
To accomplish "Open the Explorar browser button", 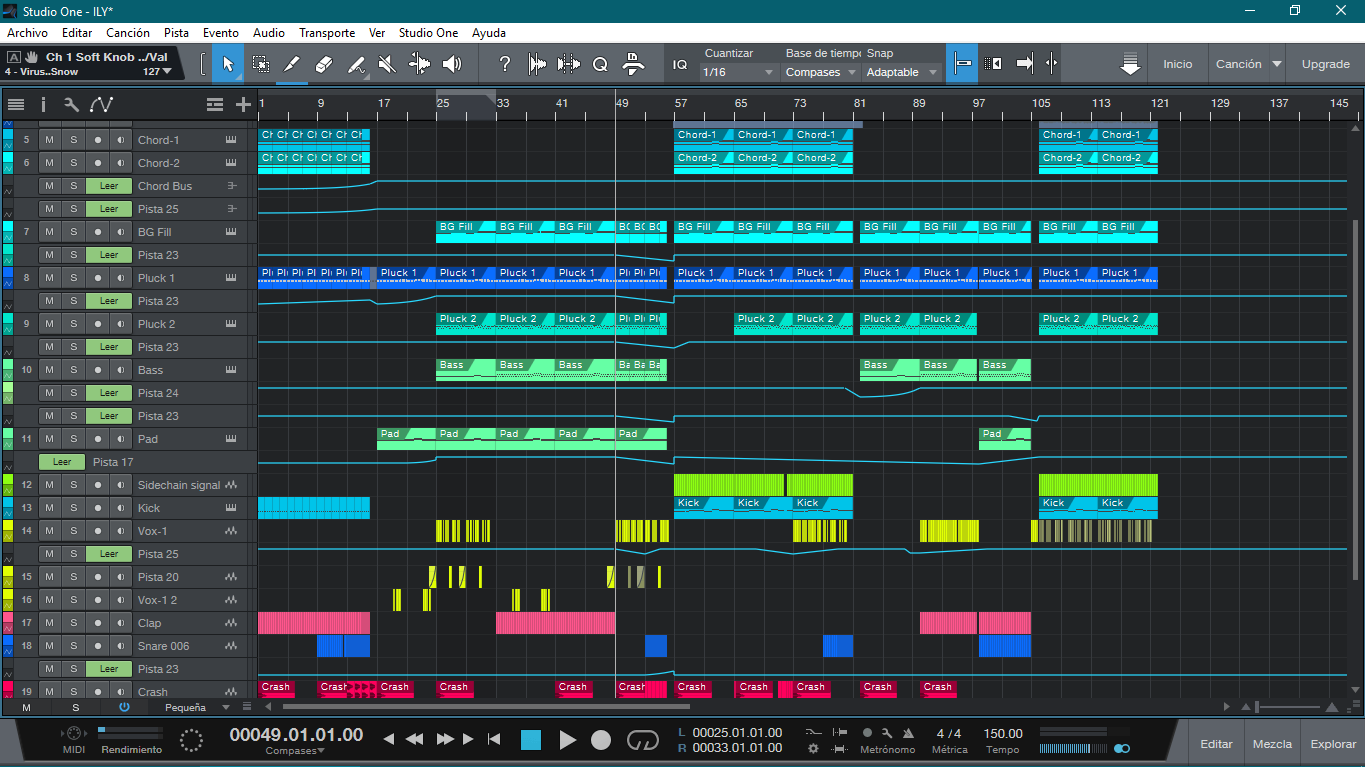I will [1333, 744].
